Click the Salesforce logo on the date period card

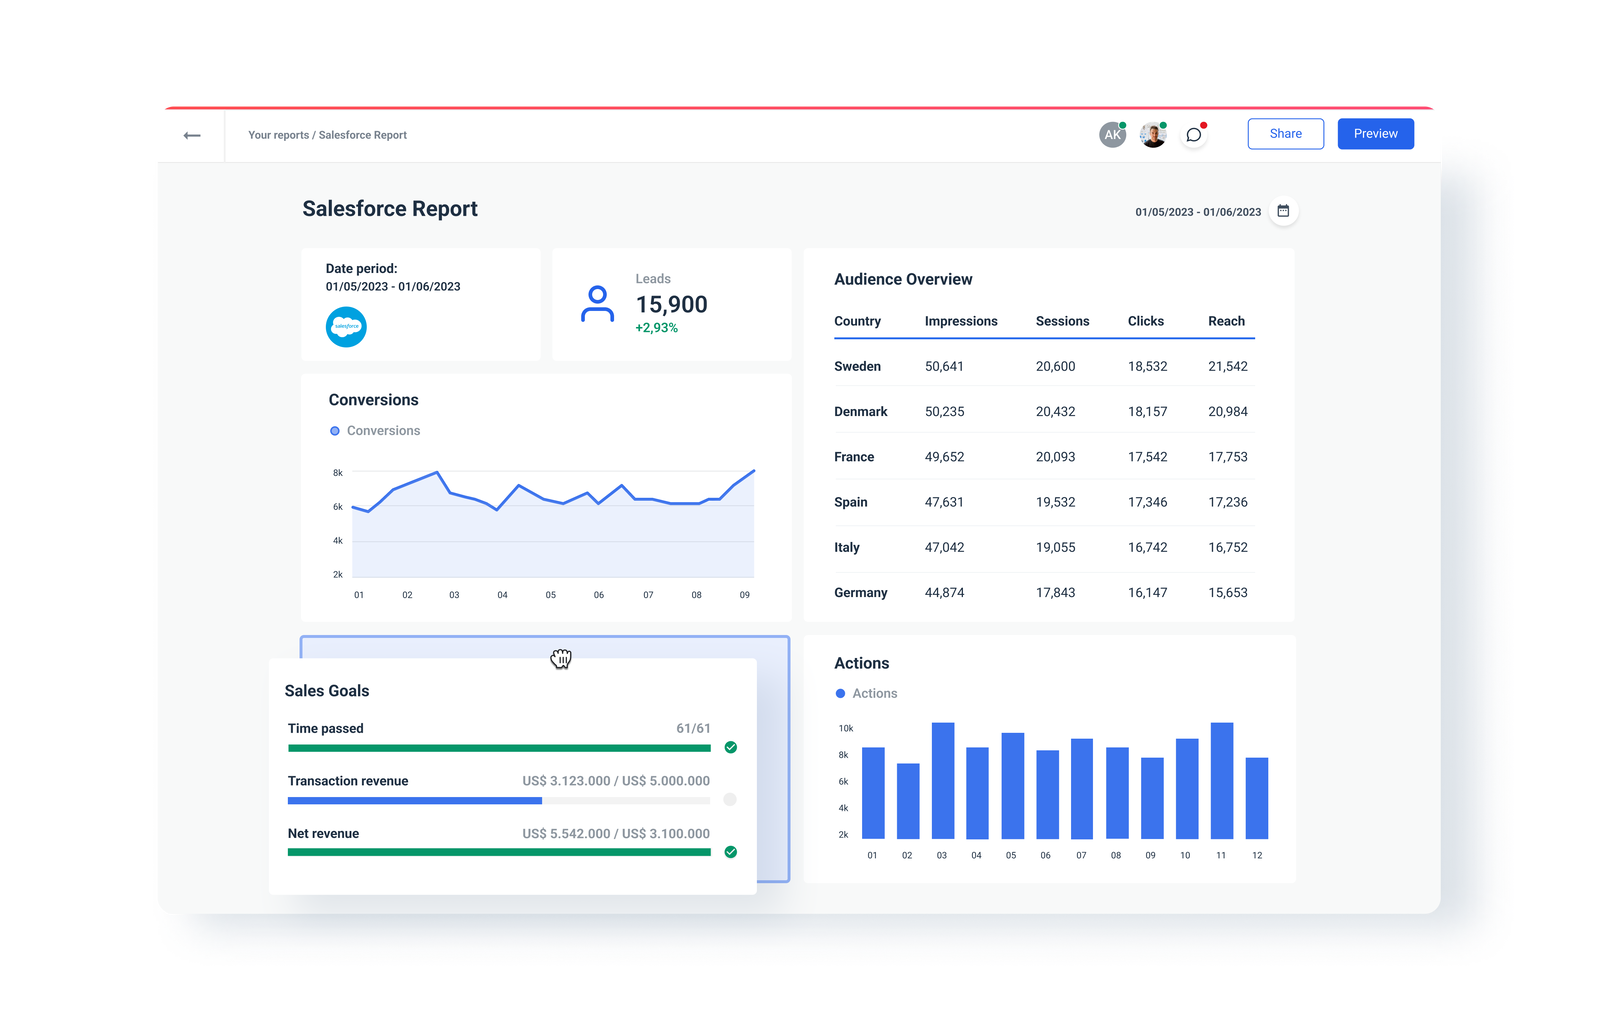[x=345, y=327]
